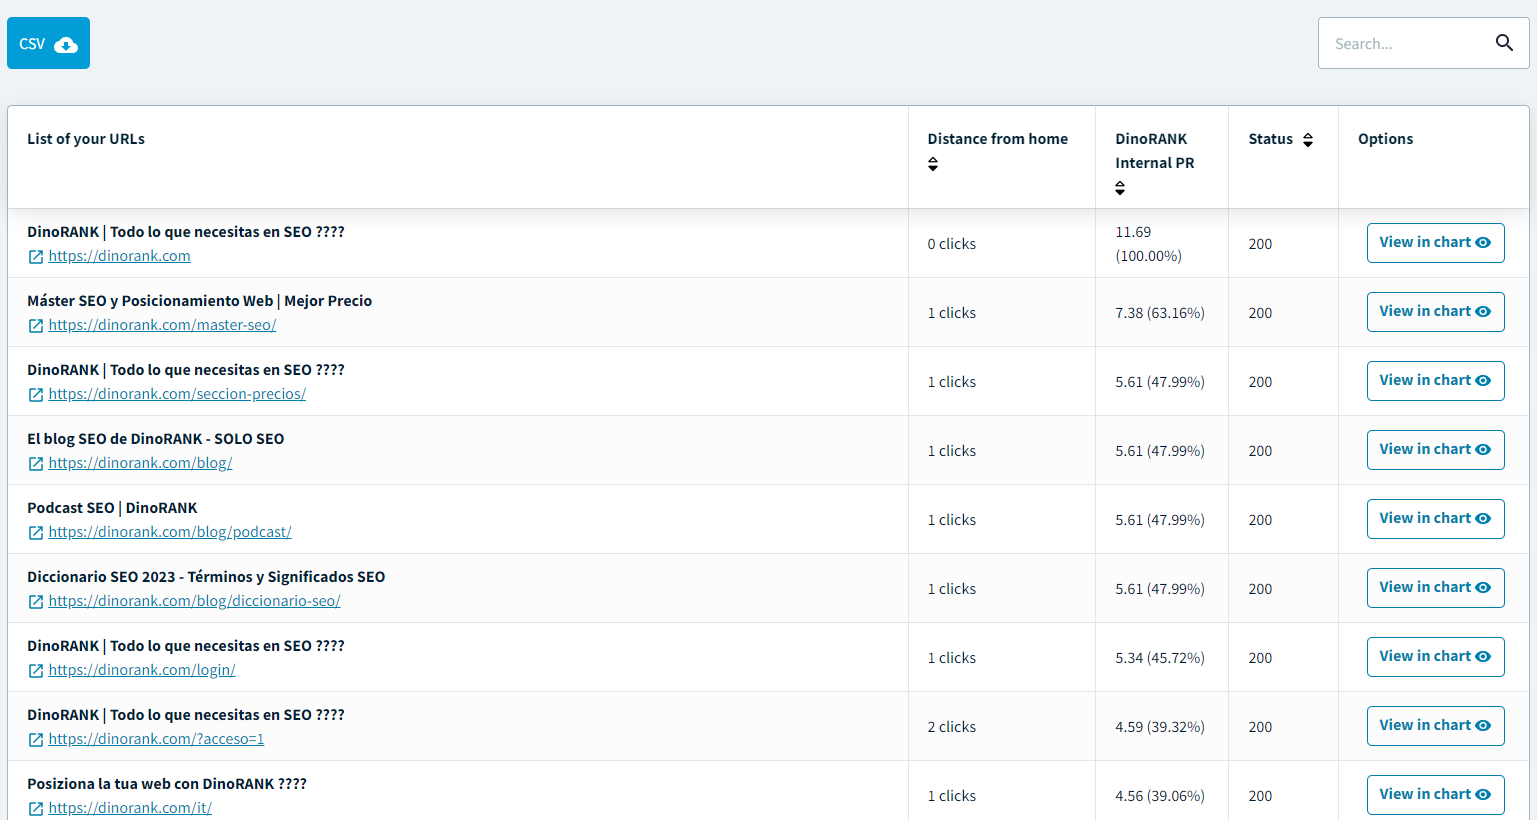Screen dimensions: 1537x820
Task: Click the external link icon beside dinorank.com/seccion-precios/
Action: (36, 395)
